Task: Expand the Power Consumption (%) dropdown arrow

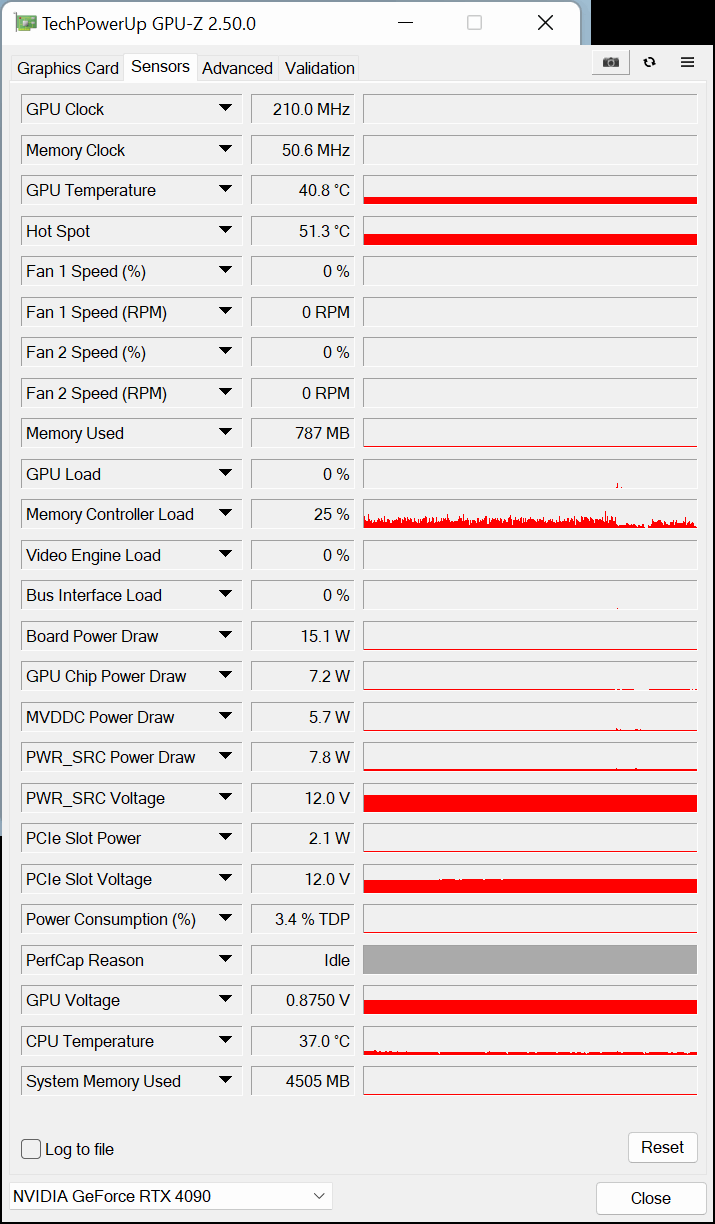Action: [x=226, y=919]
